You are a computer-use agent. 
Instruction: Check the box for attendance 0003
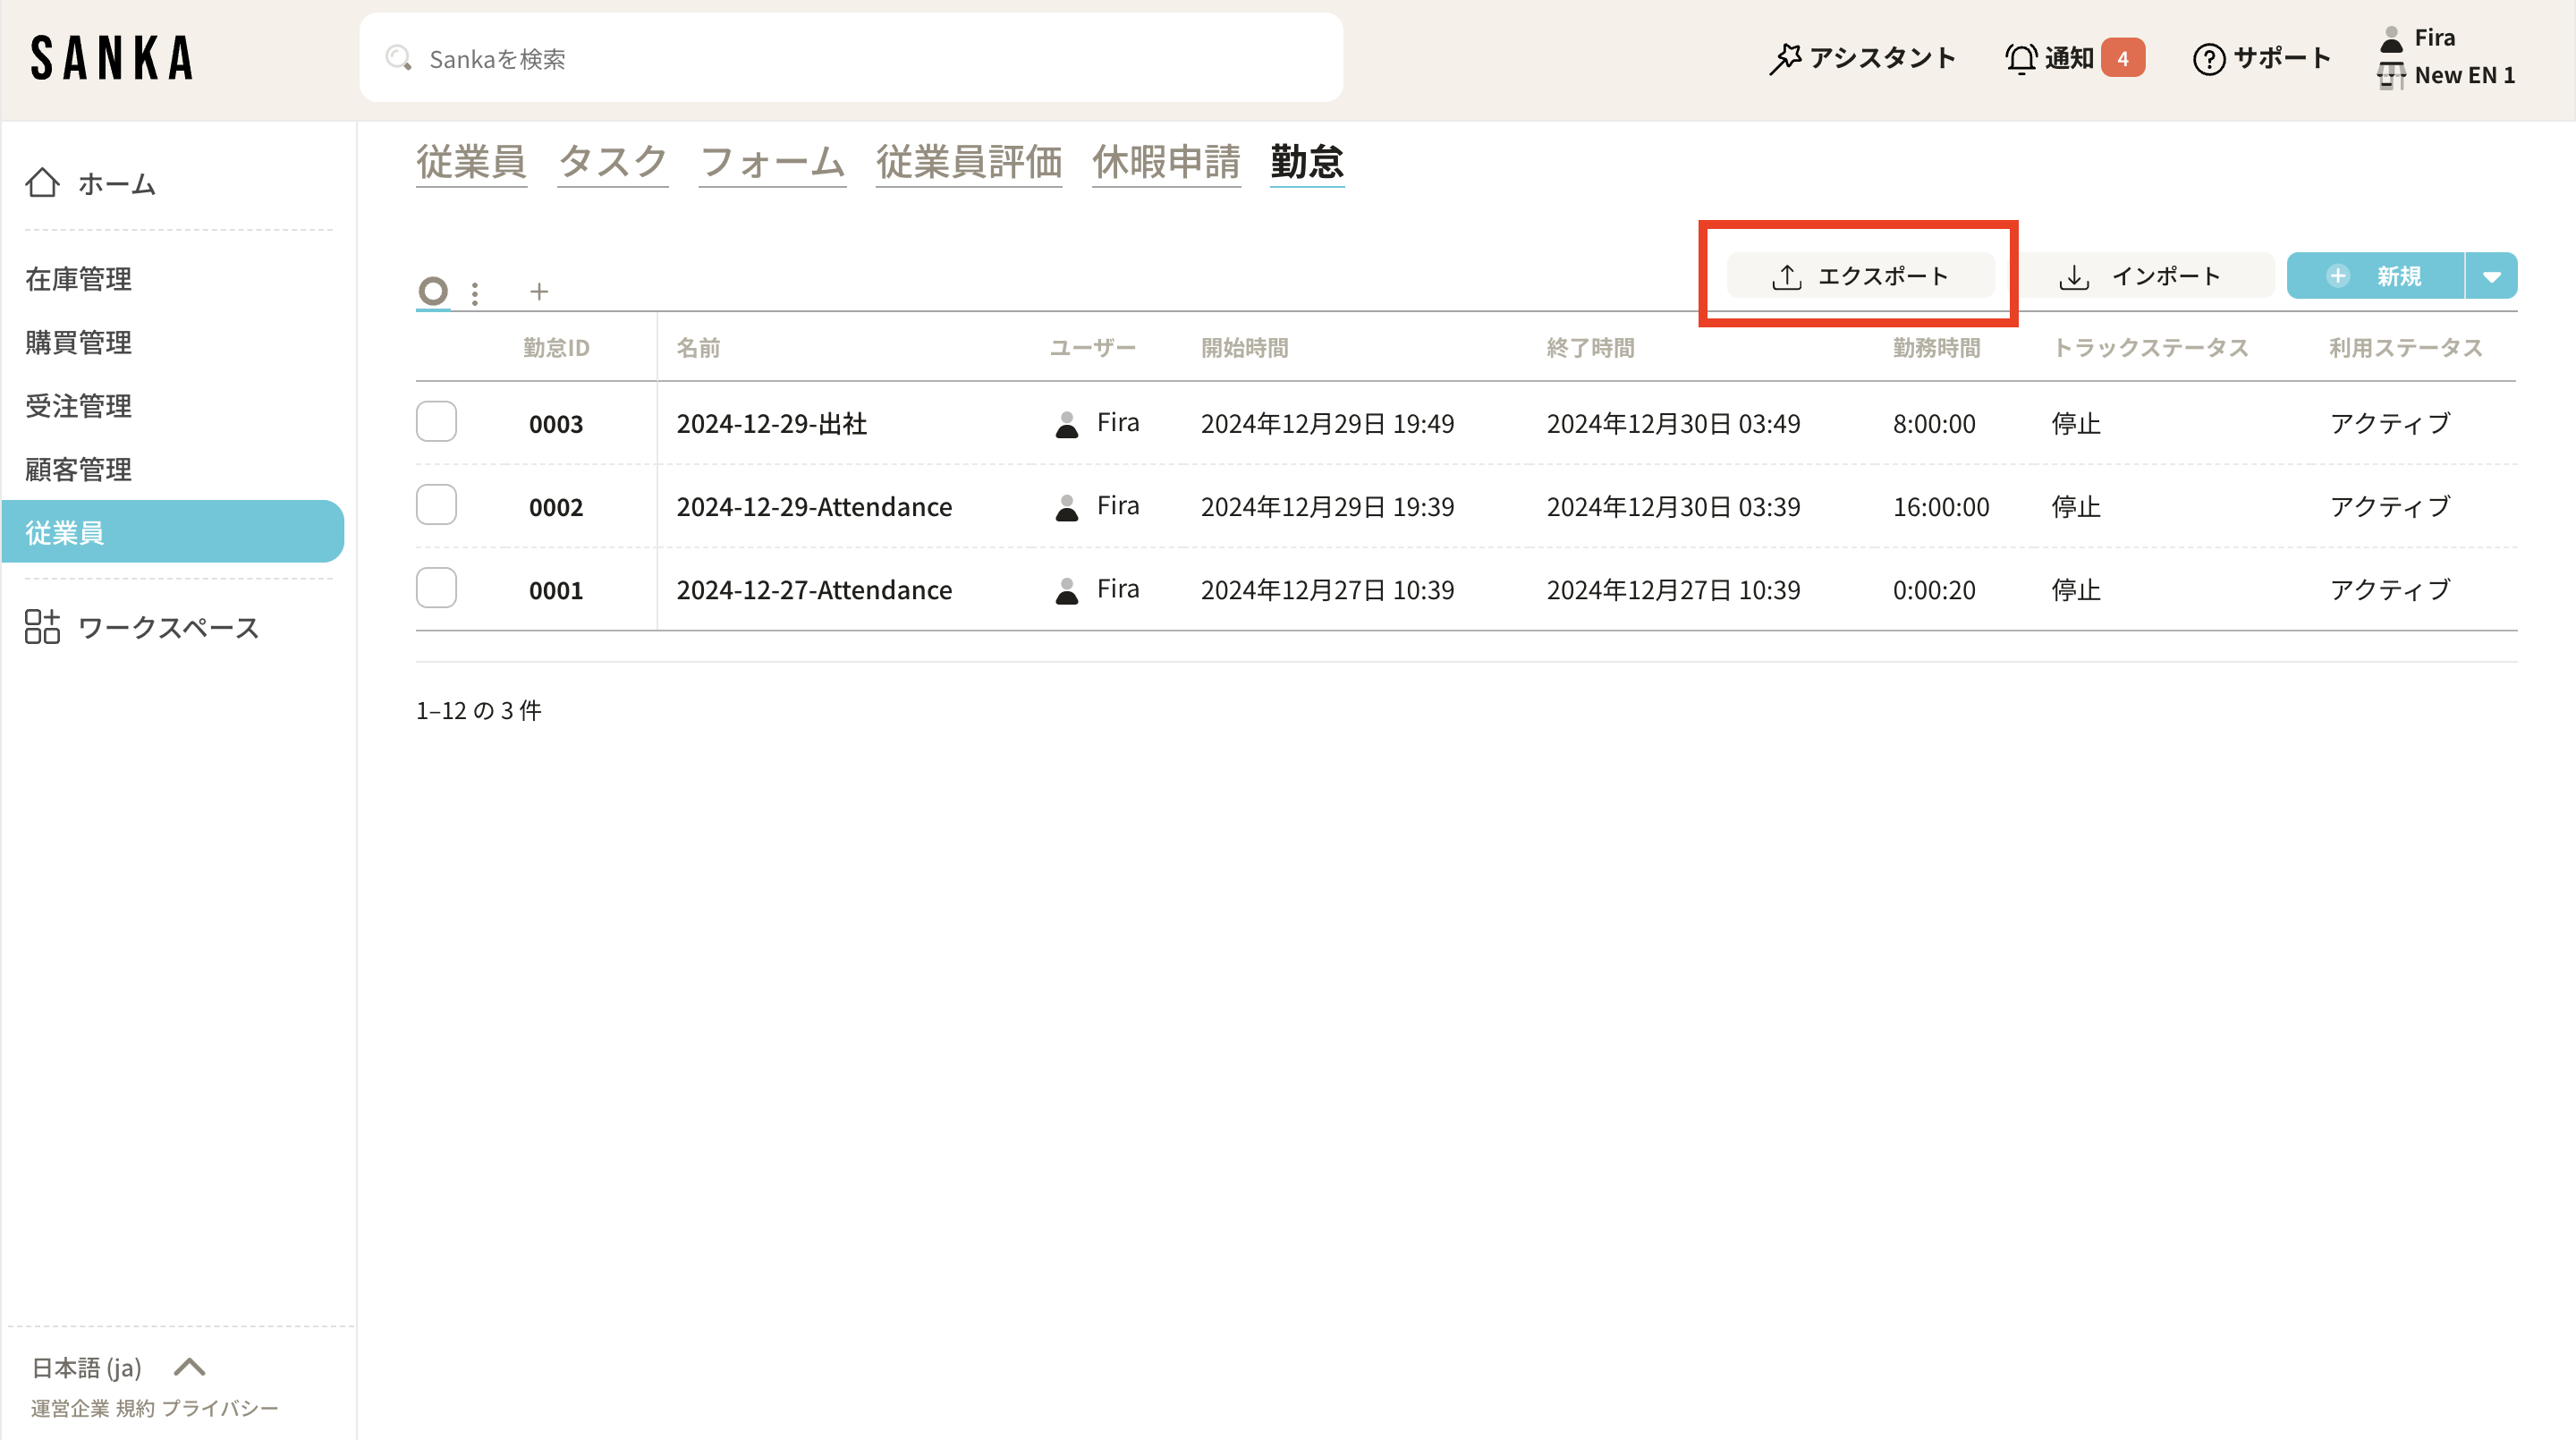coord(436,422)
